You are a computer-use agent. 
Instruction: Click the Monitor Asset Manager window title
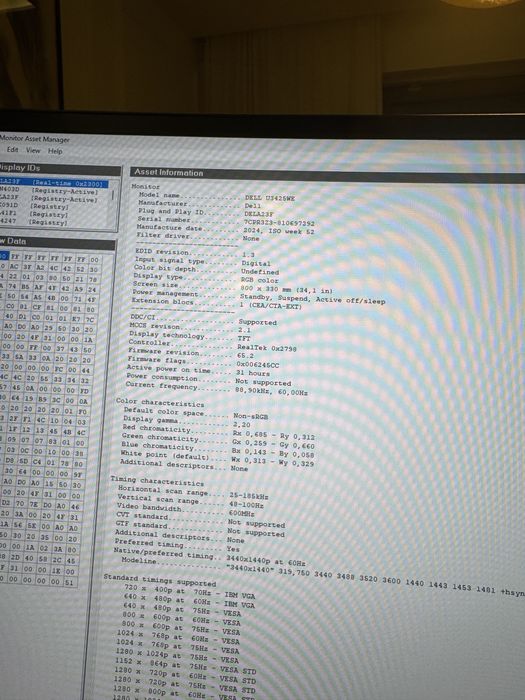[35, 139]
